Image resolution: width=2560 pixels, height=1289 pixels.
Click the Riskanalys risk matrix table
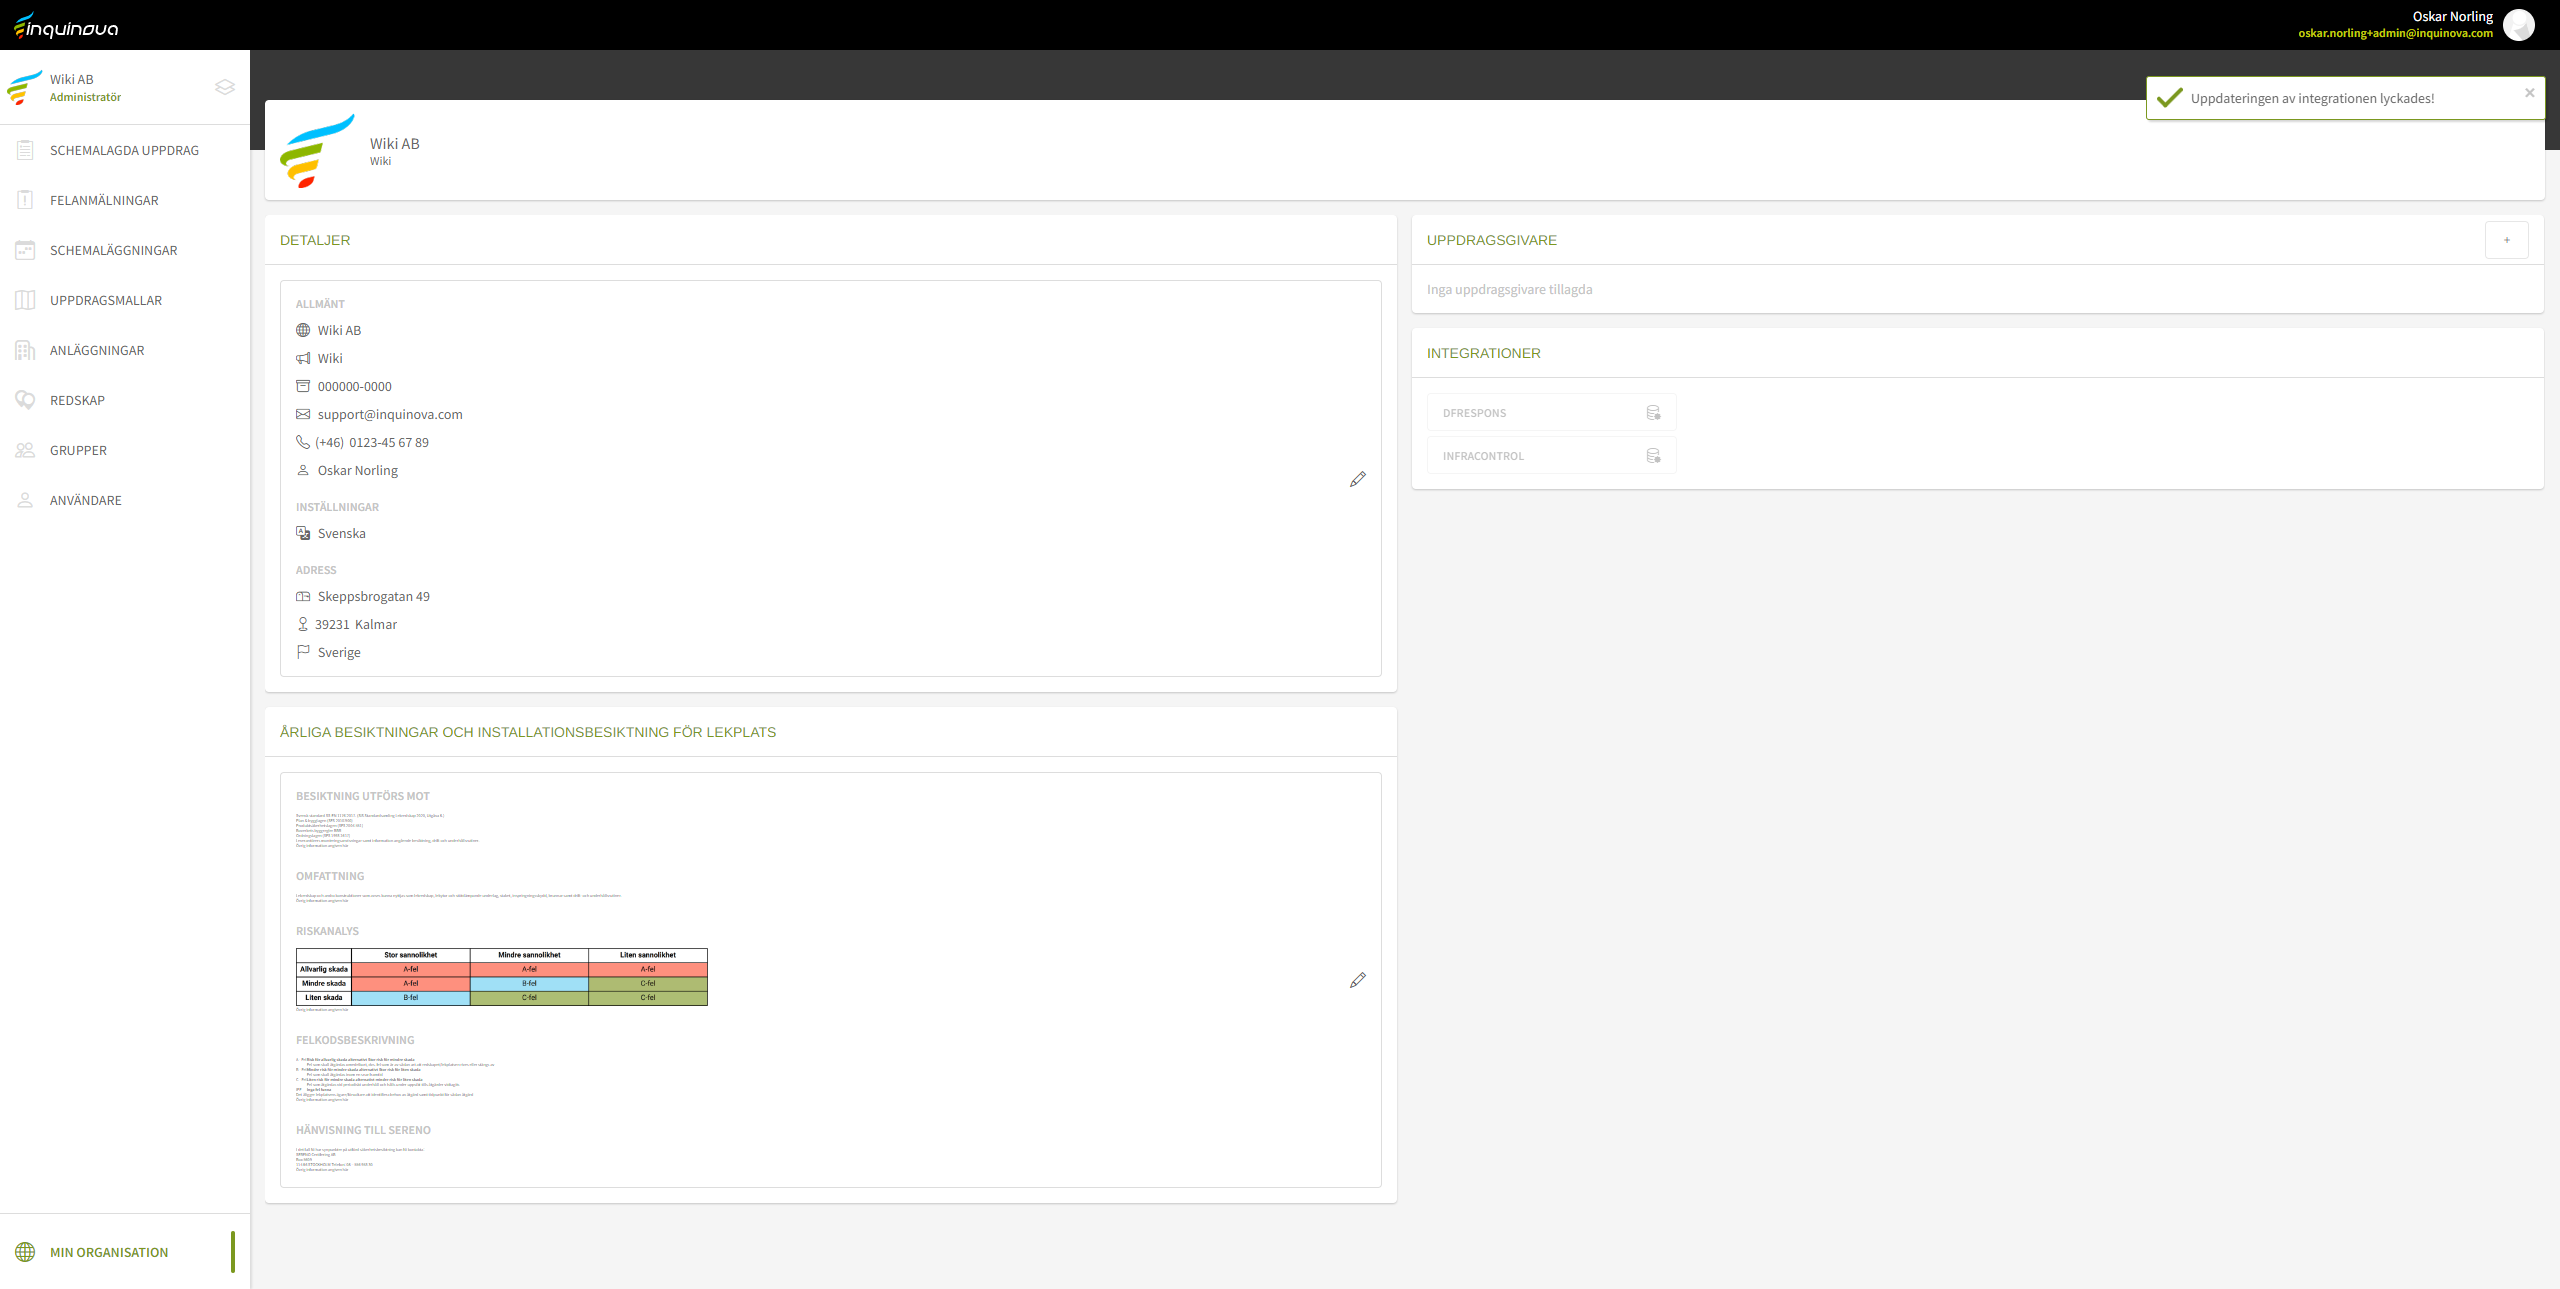point(502,977)
